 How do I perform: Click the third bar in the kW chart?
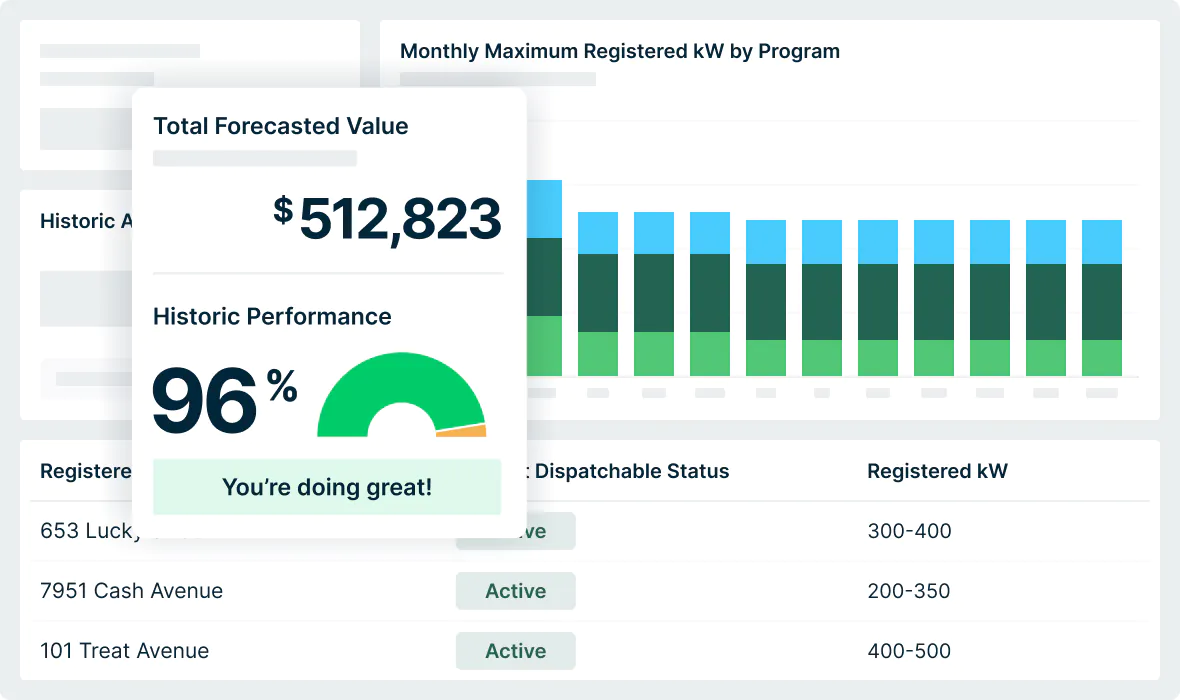point(653,290)
